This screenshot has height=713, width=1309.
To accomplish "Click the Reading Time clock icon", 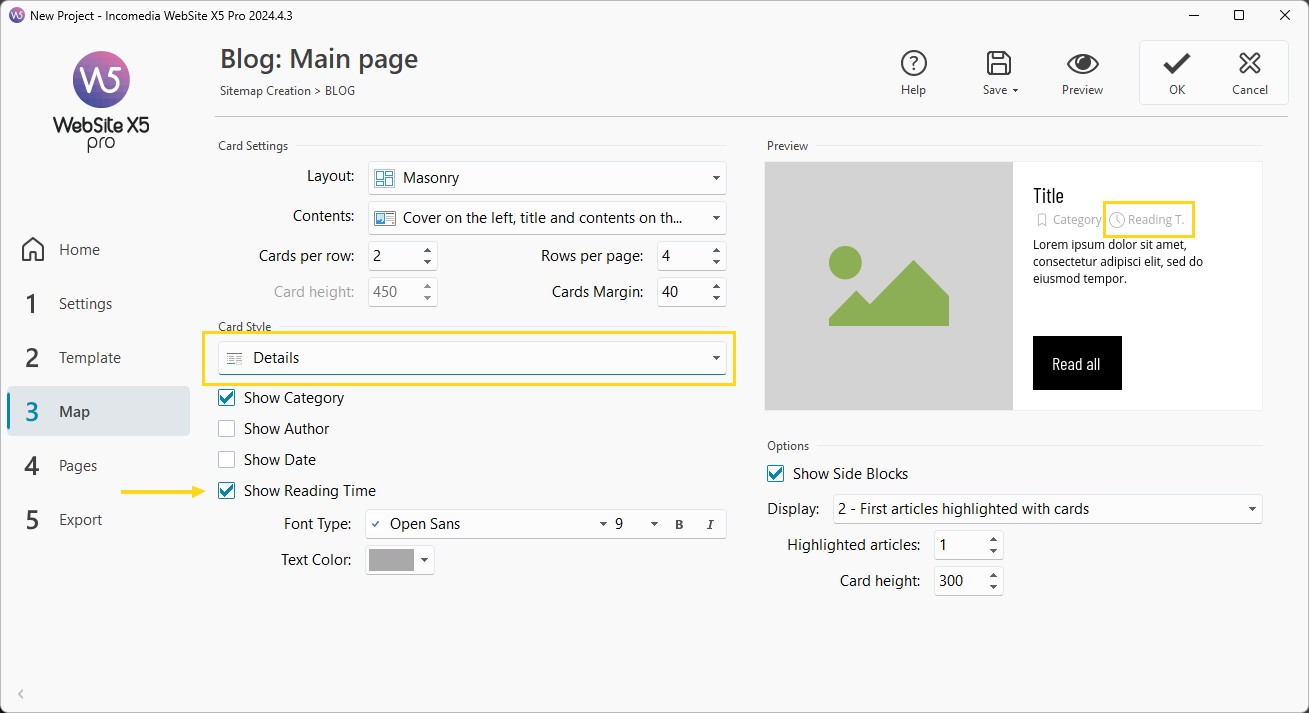I will click(1118, 220).
